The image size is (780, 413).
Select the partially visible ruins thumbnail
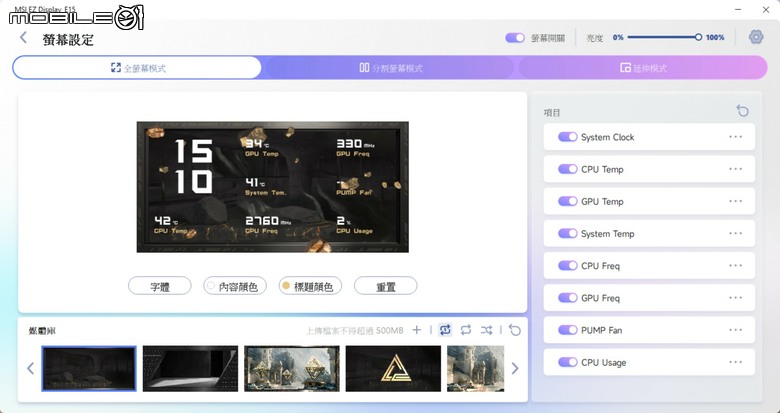coord(476,369)
